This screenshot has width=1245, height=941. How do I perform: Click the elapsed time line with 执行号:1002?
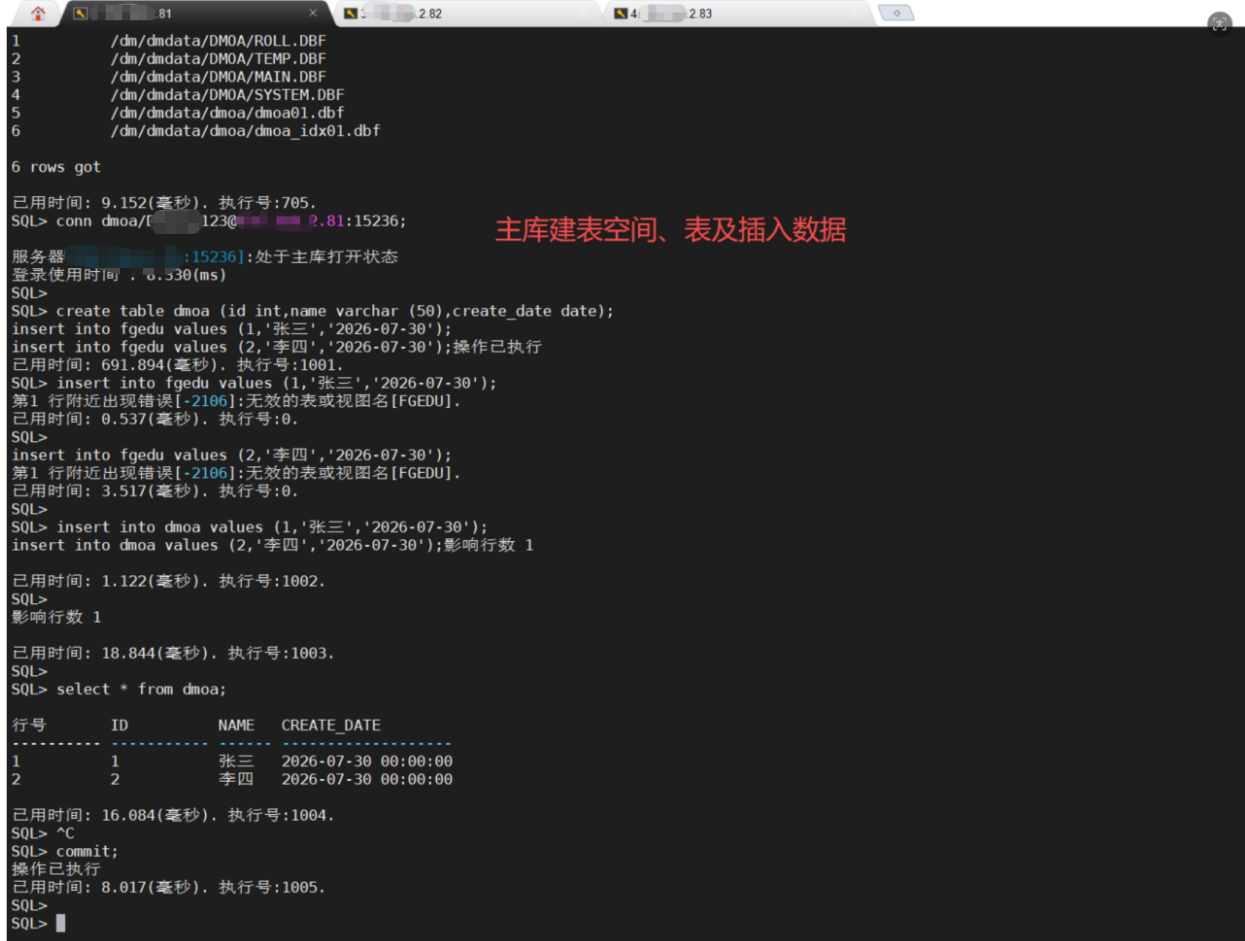click(x=168, y=581)
